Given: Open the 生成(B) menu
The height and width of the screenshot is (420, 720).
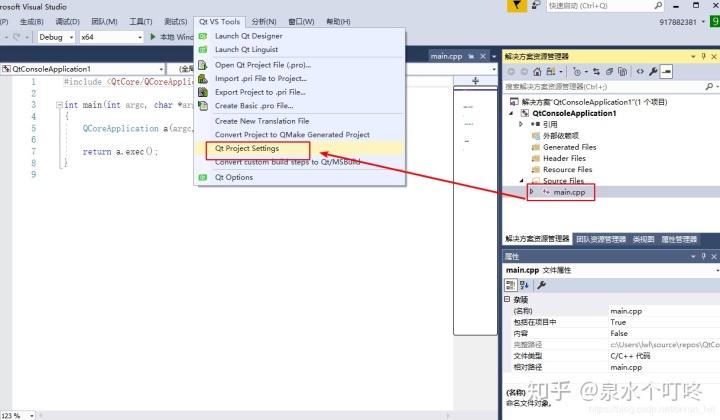Looking at the screenshot, I should click(x=31, y=22).
